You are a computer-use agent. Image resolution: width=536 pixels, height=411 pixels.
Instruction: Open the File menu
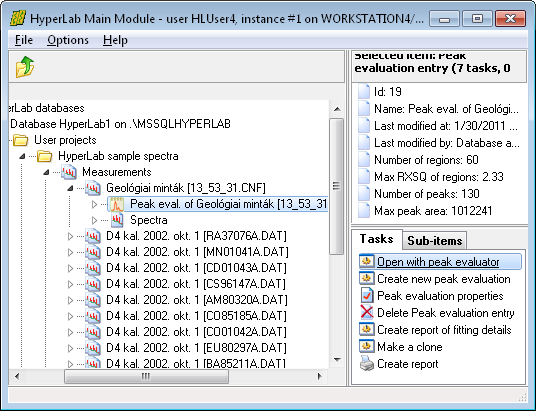pyautogui.click(x=24, y=40)
